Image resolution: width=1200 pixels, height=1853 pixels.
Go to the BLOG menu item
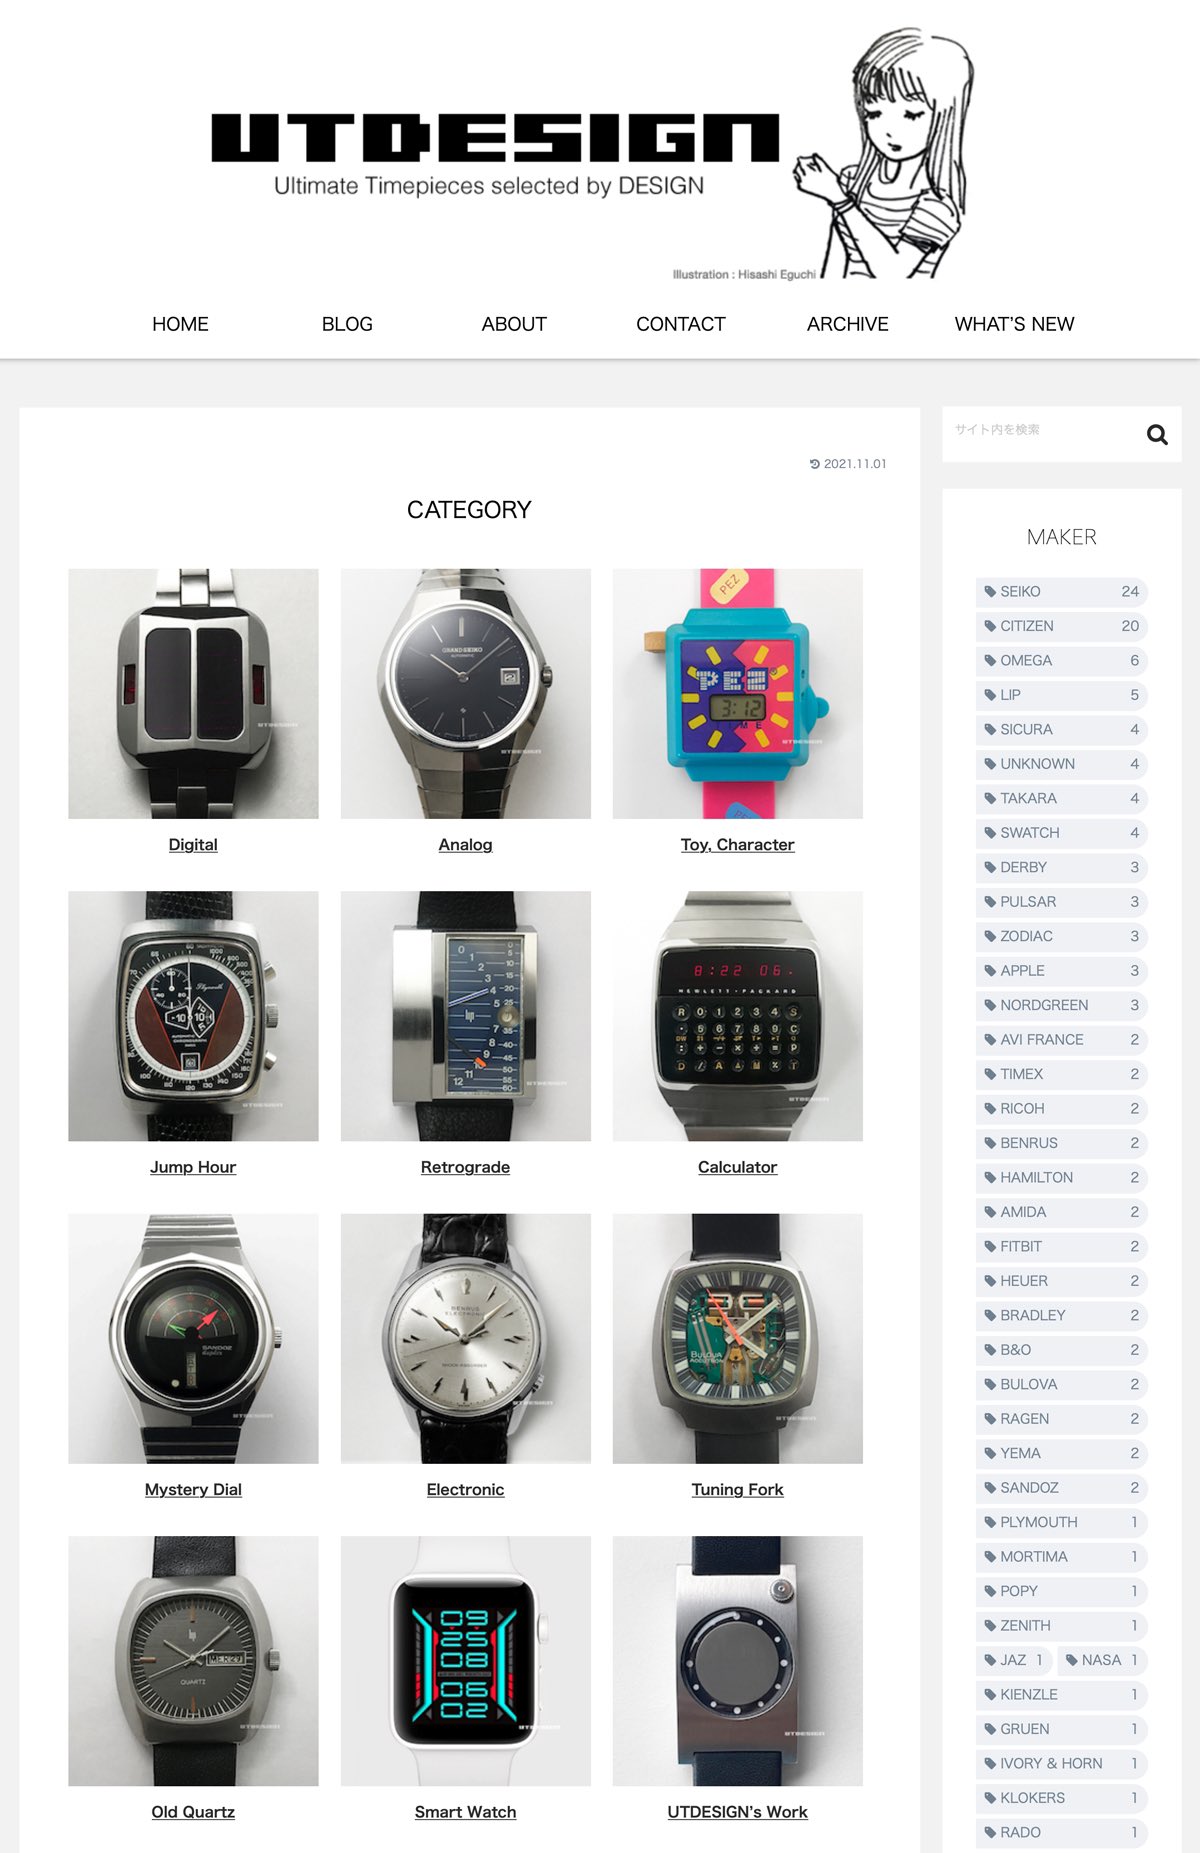tap(347, 324)
